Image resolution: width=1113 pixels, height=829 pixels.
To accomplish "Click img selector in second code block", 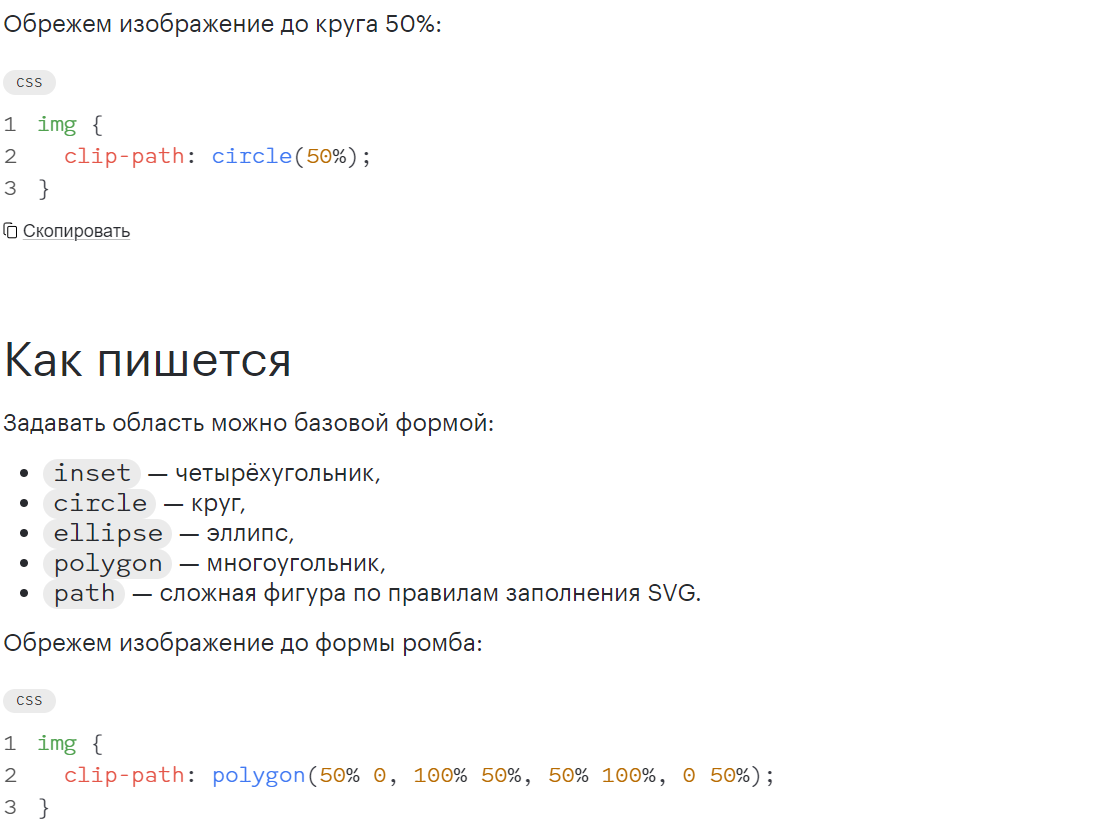I will pos(57,744).
